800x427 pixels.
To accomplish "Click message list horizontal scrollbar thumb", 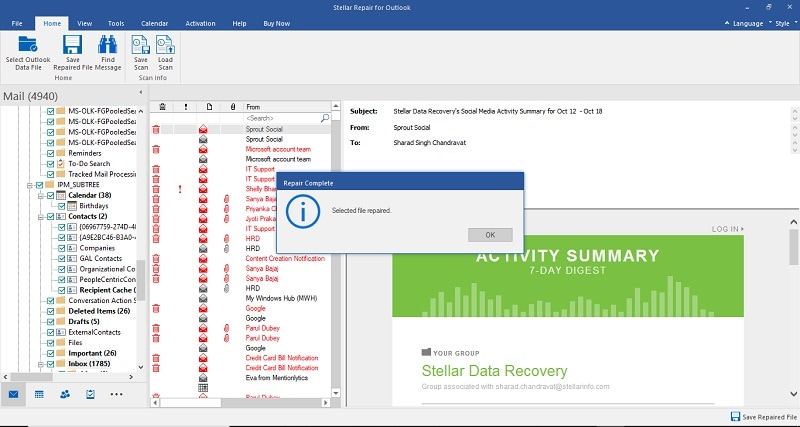I will pos(191,403).
